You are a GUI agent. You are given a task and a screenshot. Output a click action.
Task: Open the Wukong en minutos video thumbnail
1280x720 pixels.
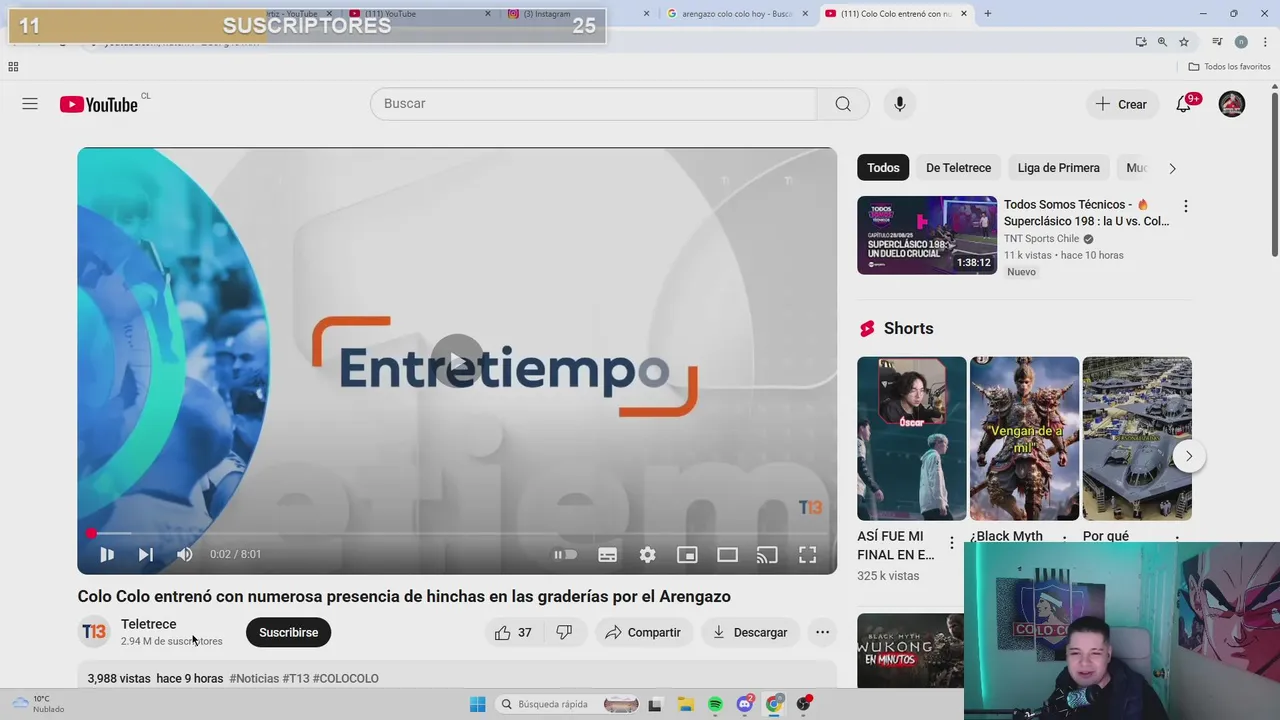click(x=911, y=650)
